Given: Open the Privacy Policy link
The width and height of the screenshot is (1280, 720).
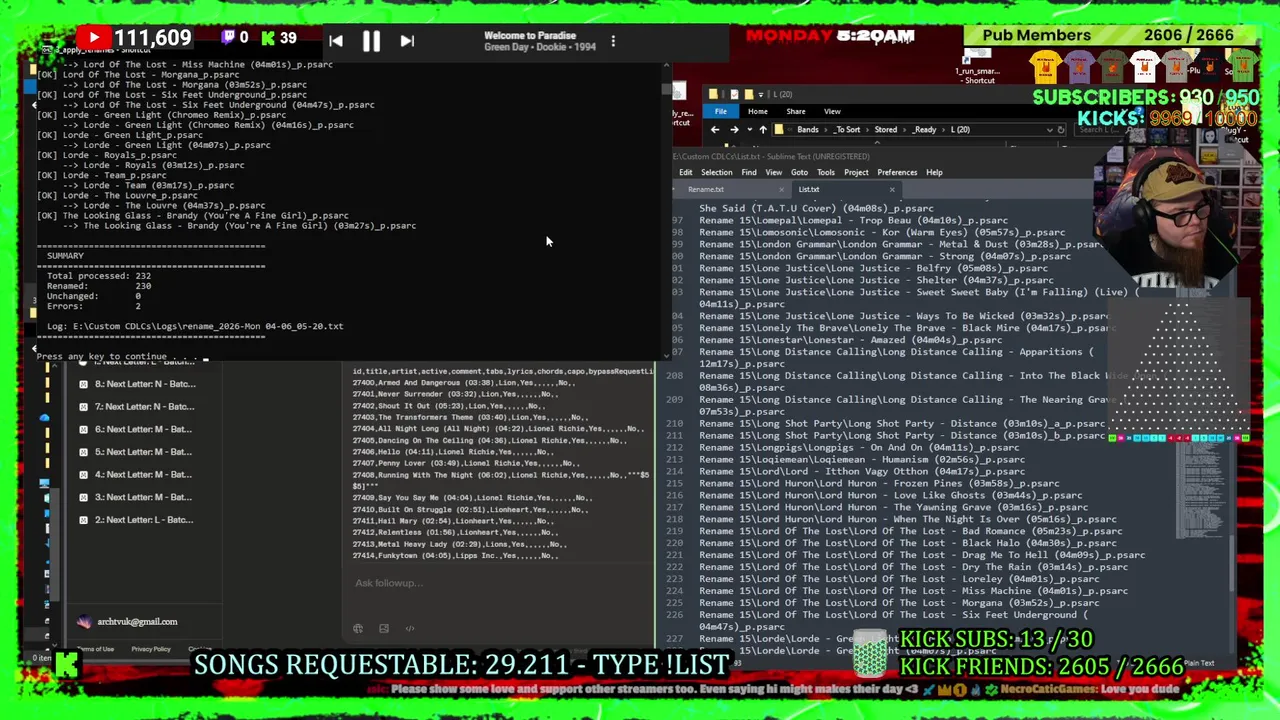Looking at the screenshot, I should pyautogui.click(x=151, y=650).
